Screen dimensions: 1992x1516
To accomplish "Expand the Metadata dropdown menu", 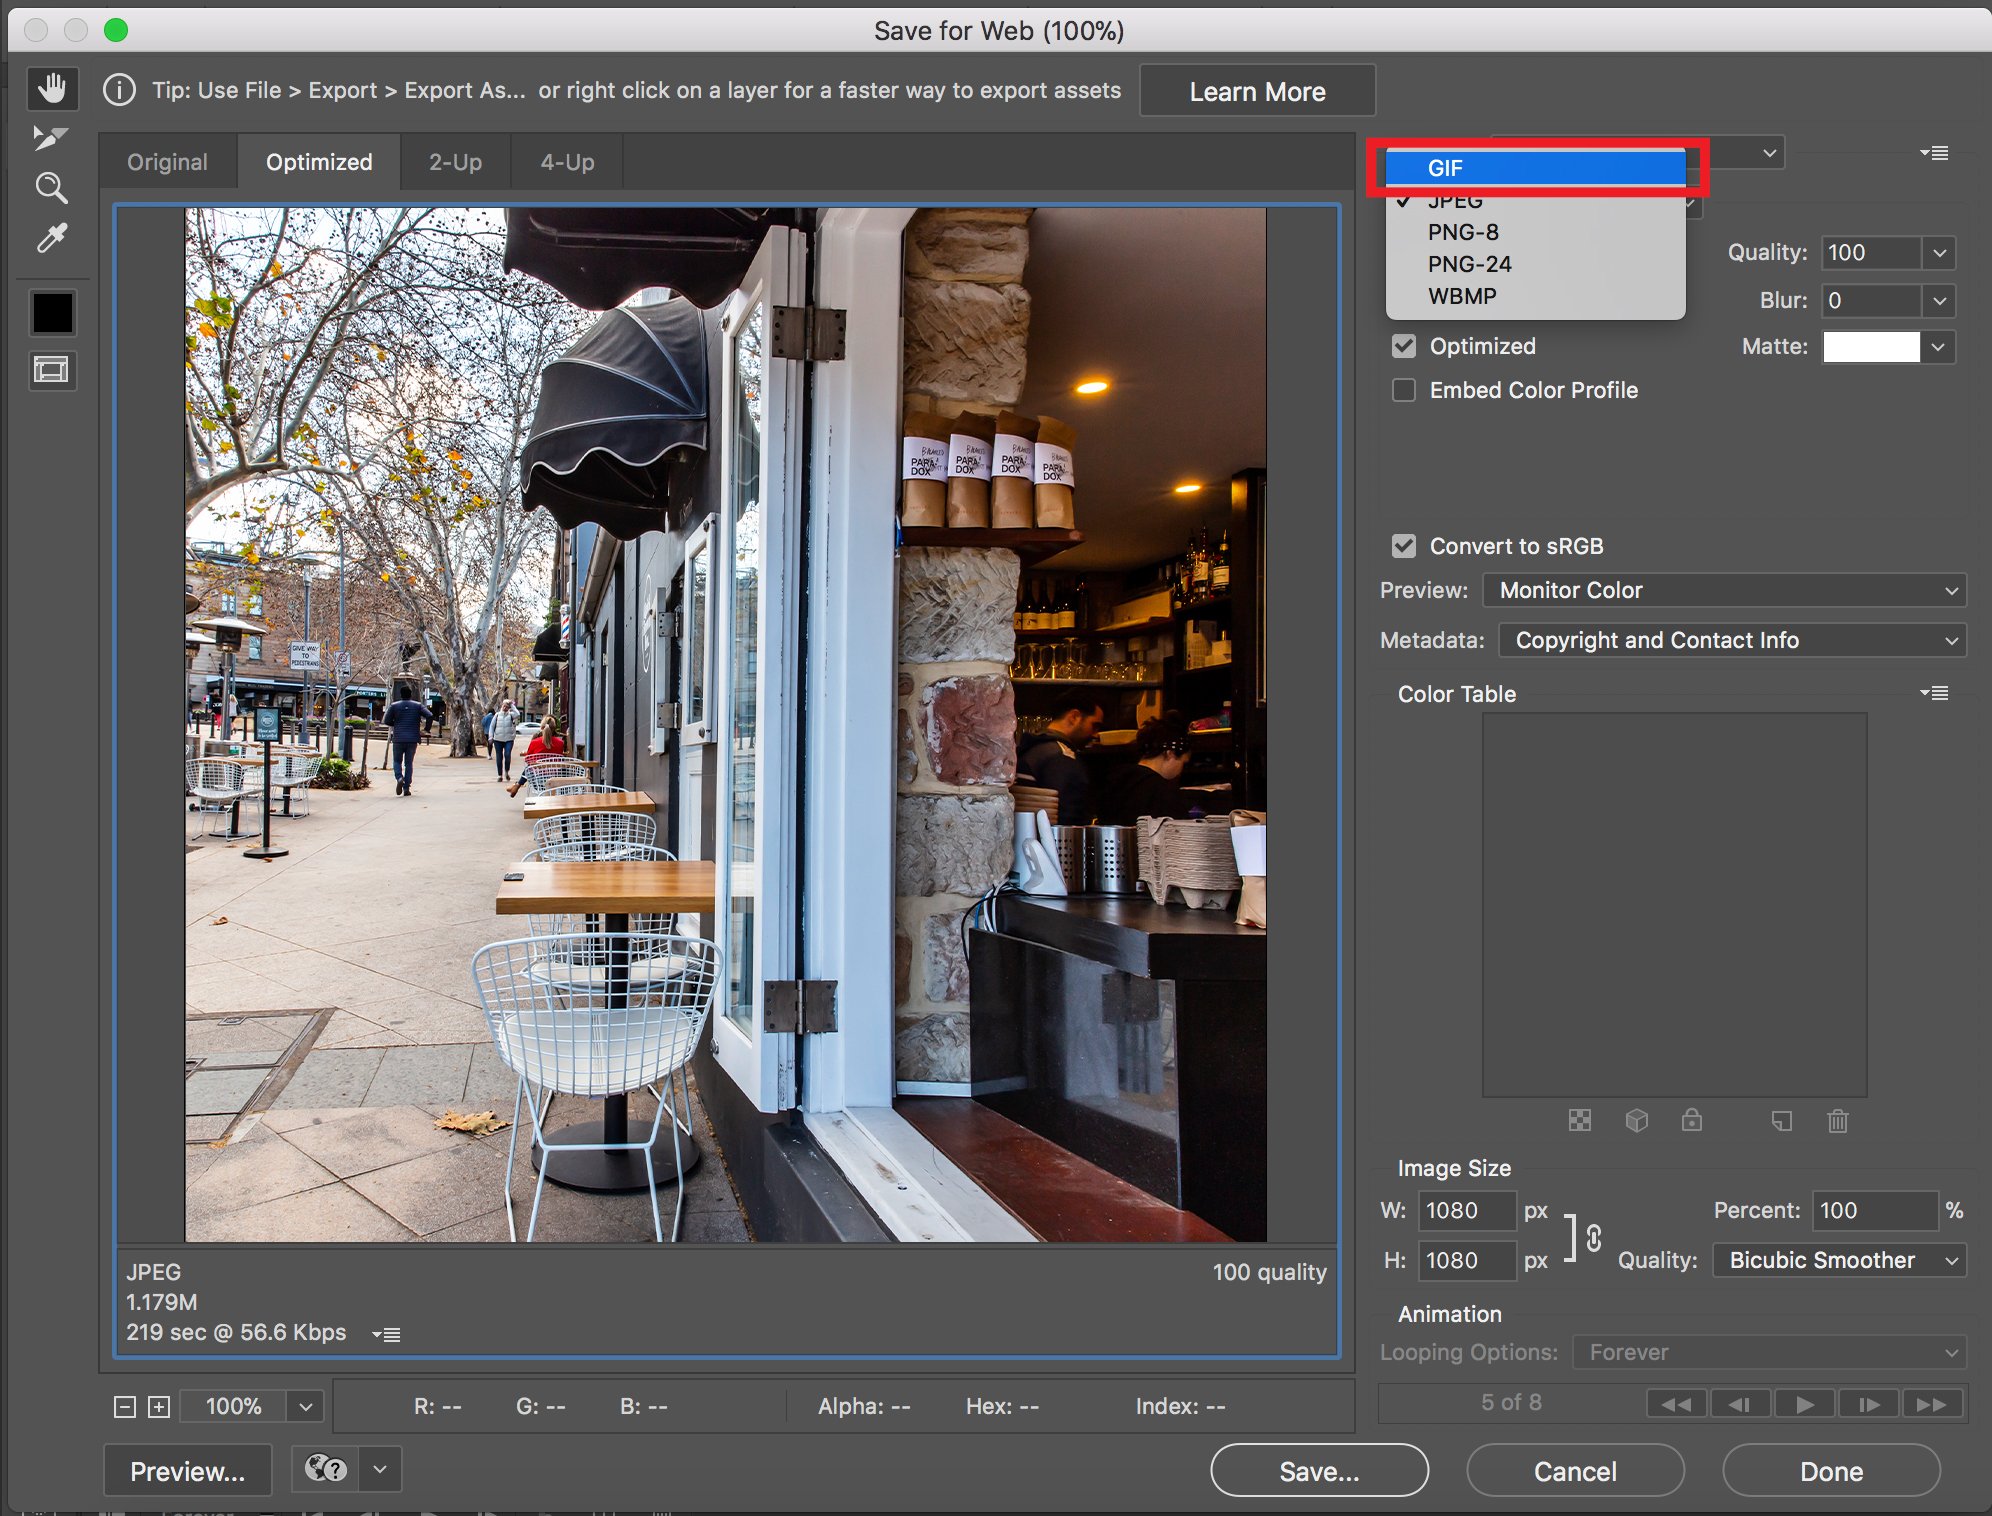I will (1728, 639).
